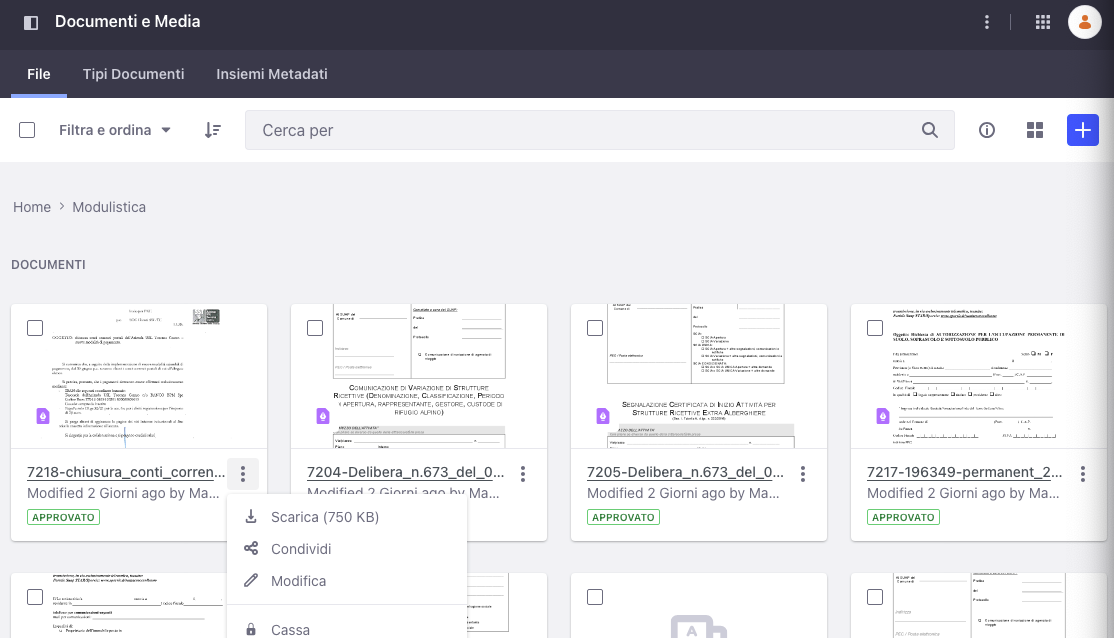Toggle the product menu sidebar icon

31,22
